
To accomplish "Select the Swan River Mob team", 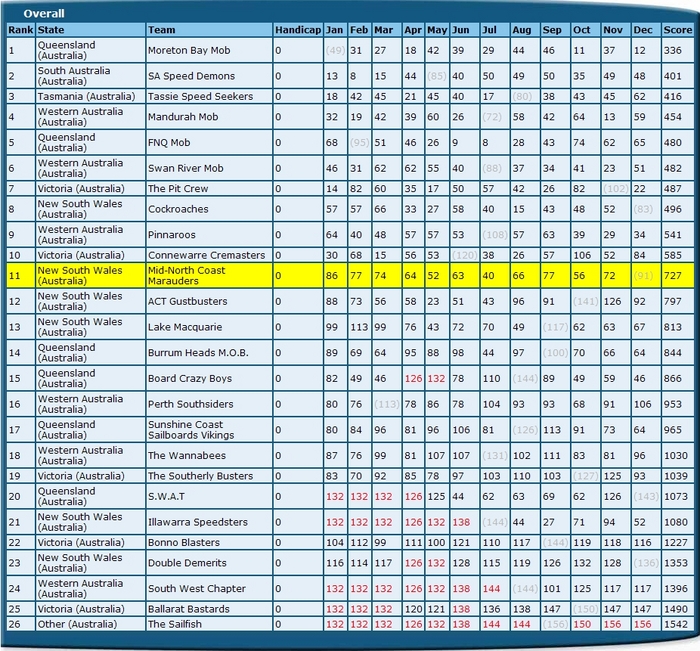I will (x=186, y=168).
